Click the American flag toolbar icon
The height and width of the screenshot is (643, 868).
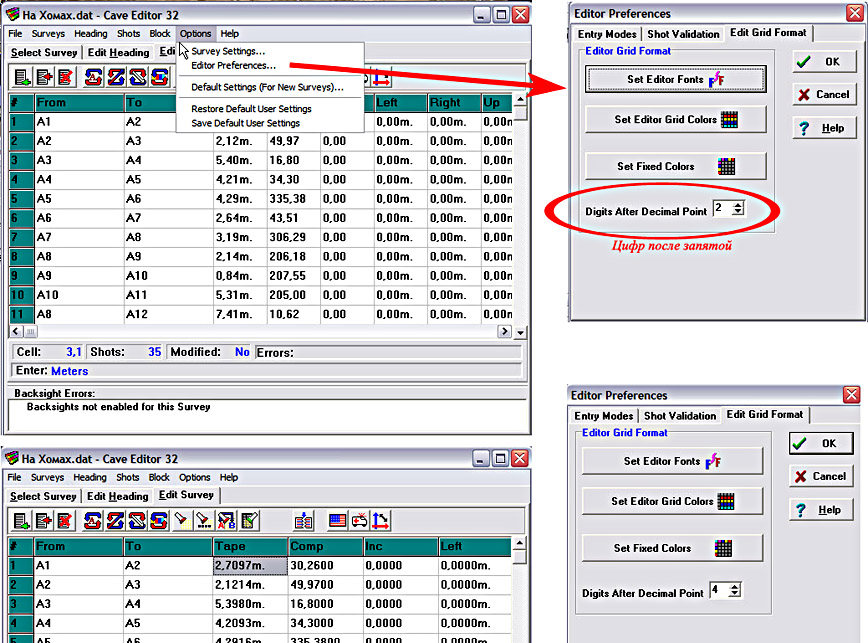click(x=336, y=520)
